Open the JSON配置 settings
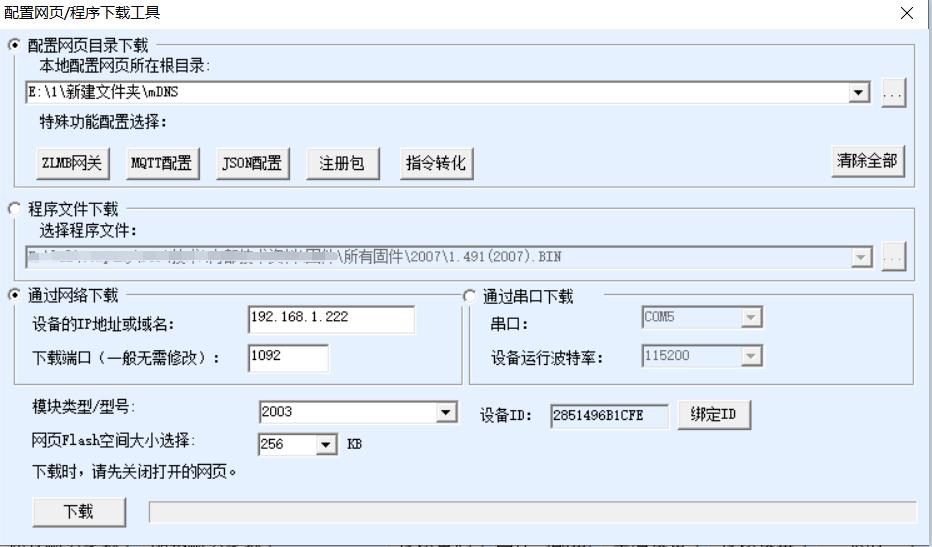 tap(250, 164)
